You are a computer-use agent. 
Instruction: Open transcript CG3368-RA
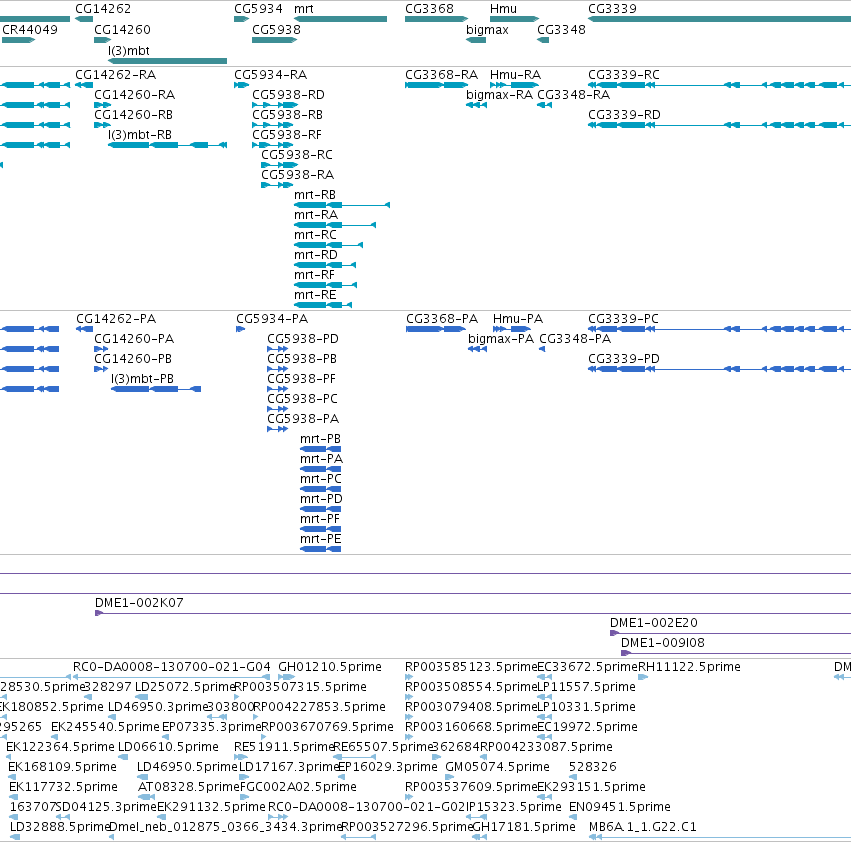(x=436, y=85)
